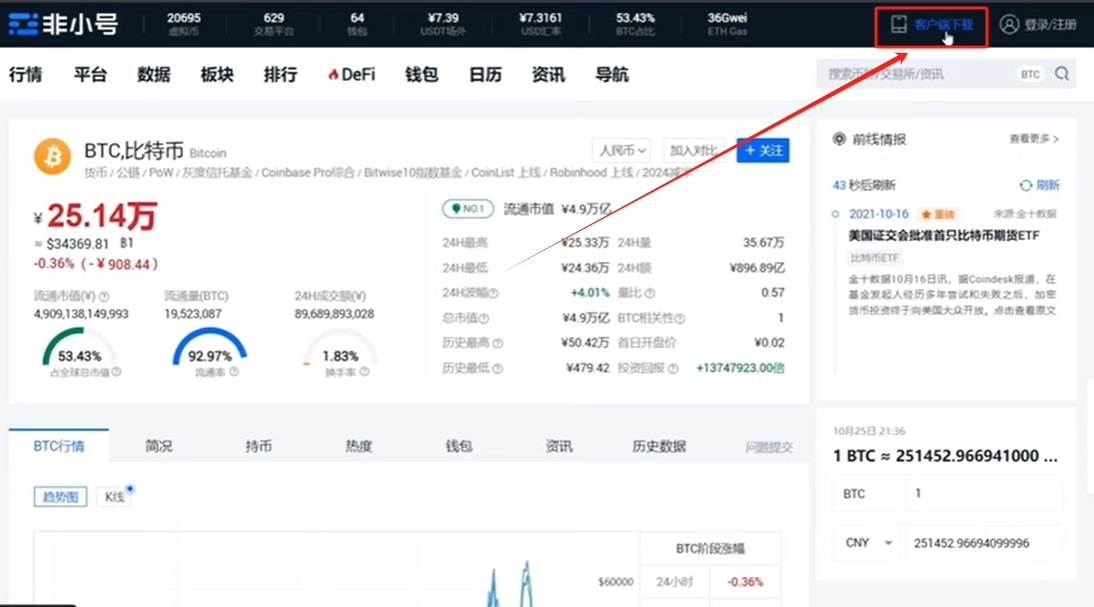Click the NO.1 rank badge
The width and height of the screenshot is (1094, 607).
468,209
